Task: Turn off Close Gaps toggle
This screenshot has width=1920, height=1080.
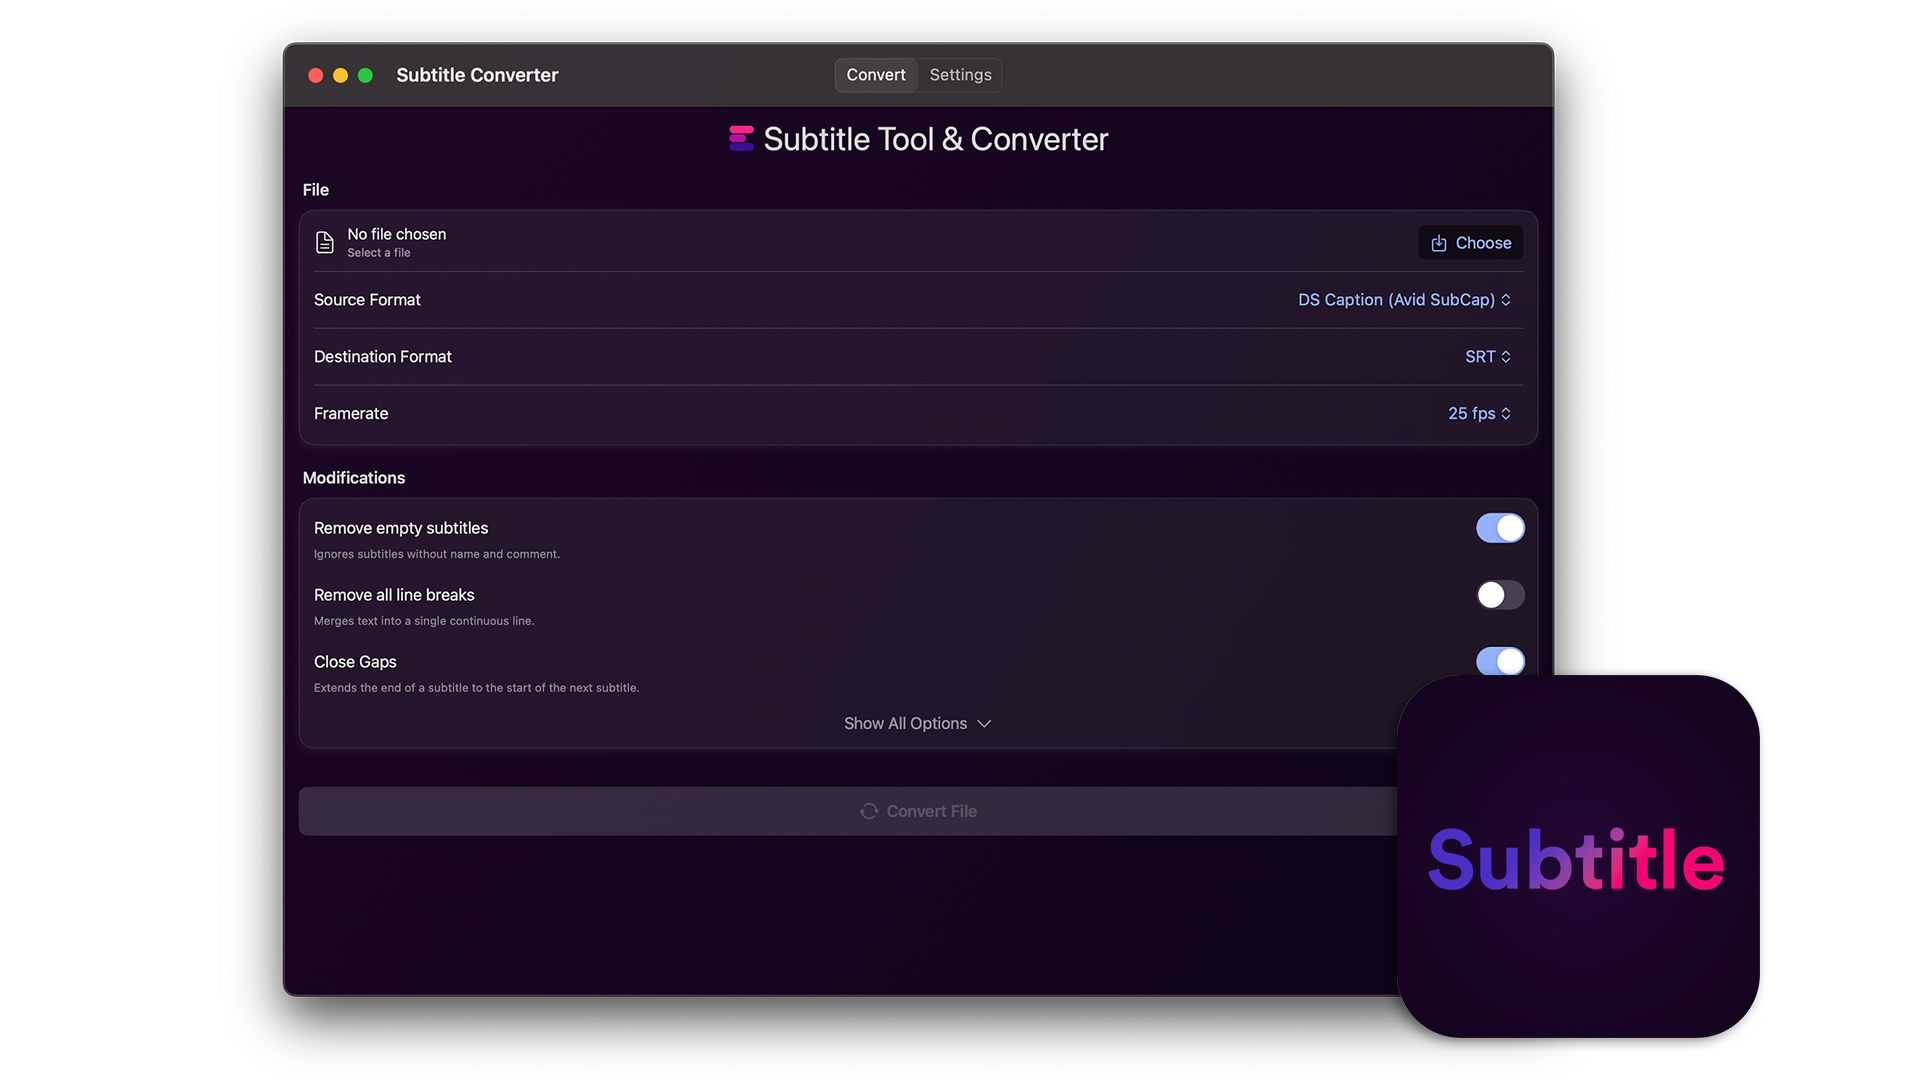Action: click(x=1500, y=661)
